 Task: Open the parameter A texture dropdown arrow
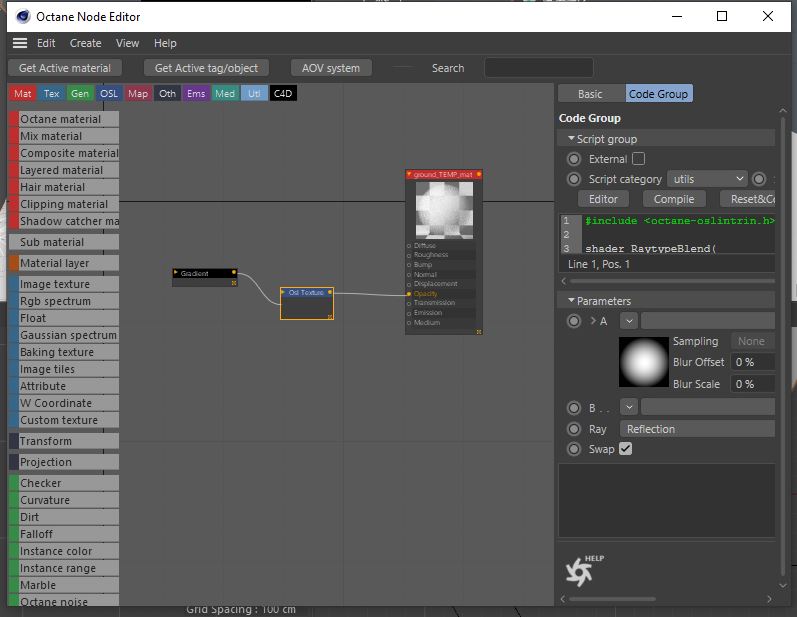pyautogui.click(x=629, y=321)
